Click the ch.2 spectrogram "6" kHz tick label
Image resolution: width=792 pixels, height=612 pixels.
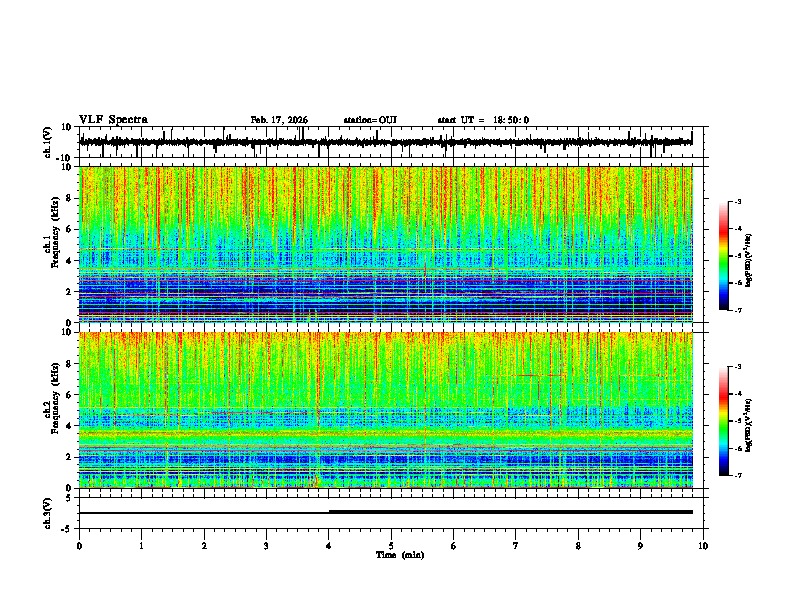point(70,395)
